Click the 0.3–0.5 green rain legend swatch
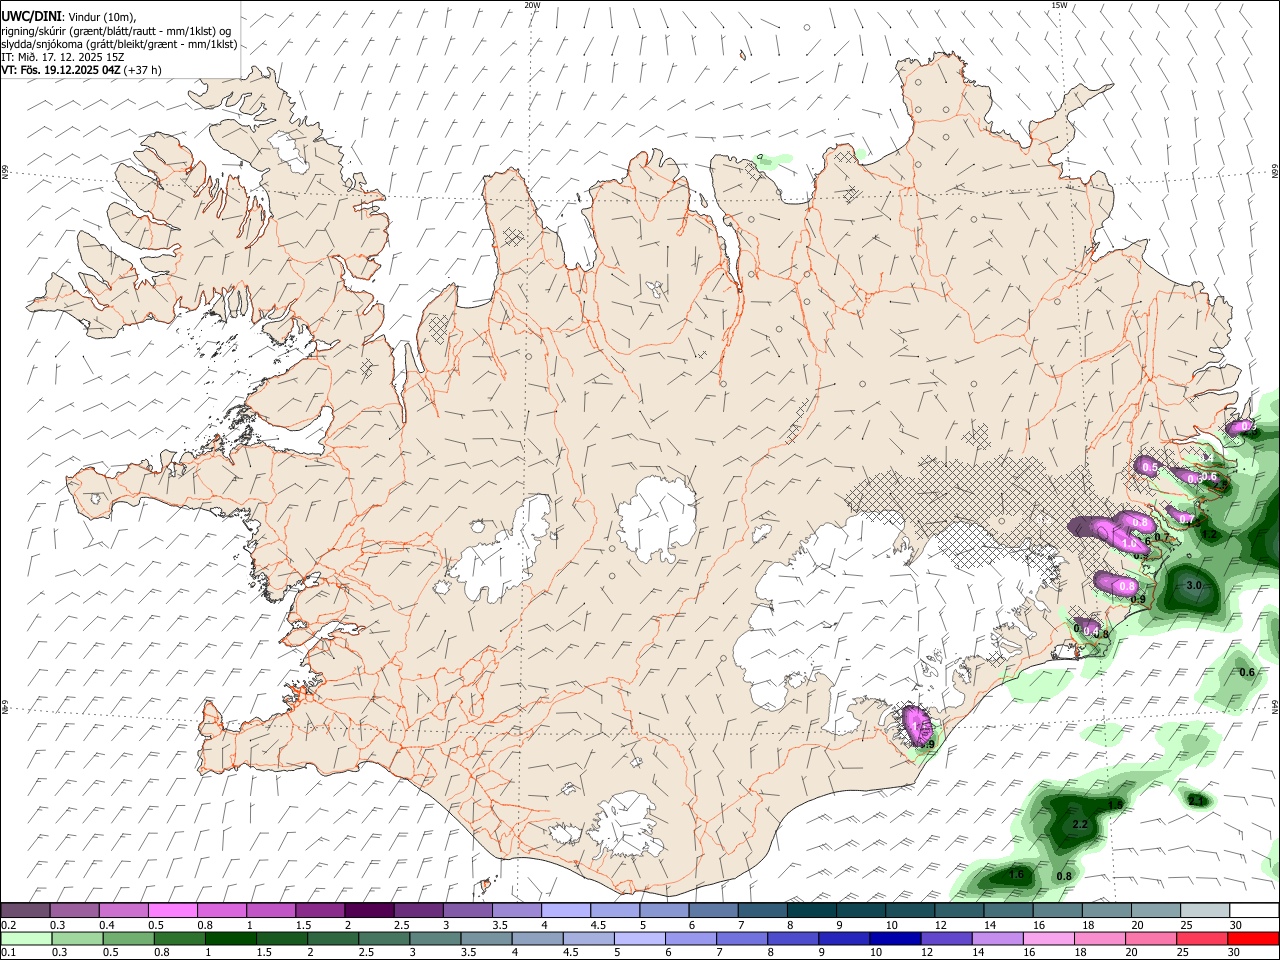Viewport: 1280px width, 960px height. (78, 938)
